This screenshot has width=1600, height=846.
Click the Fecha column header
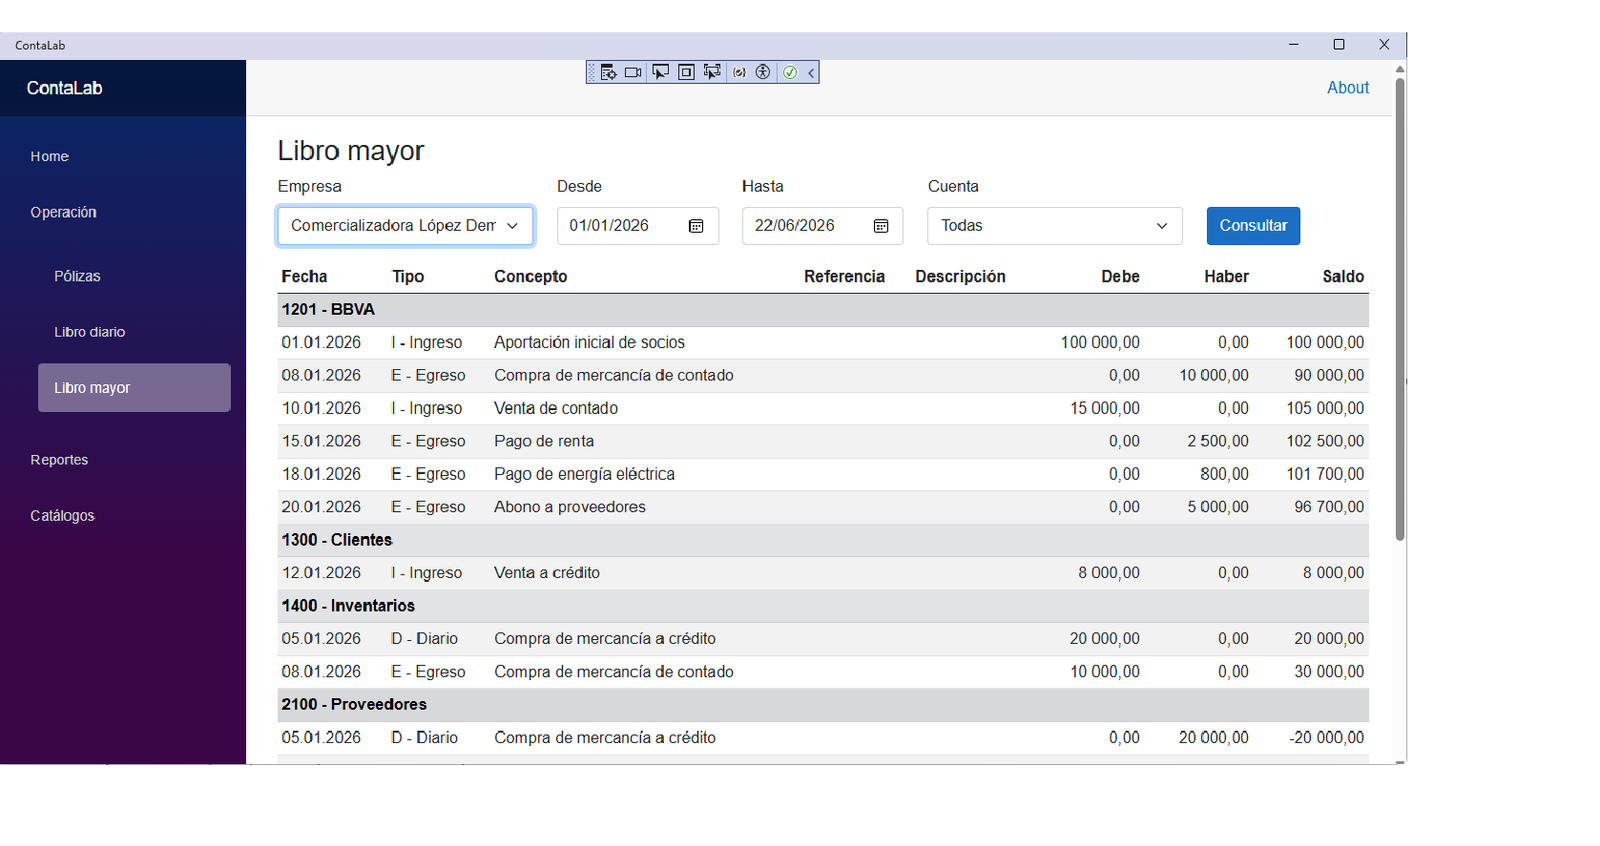304,277
